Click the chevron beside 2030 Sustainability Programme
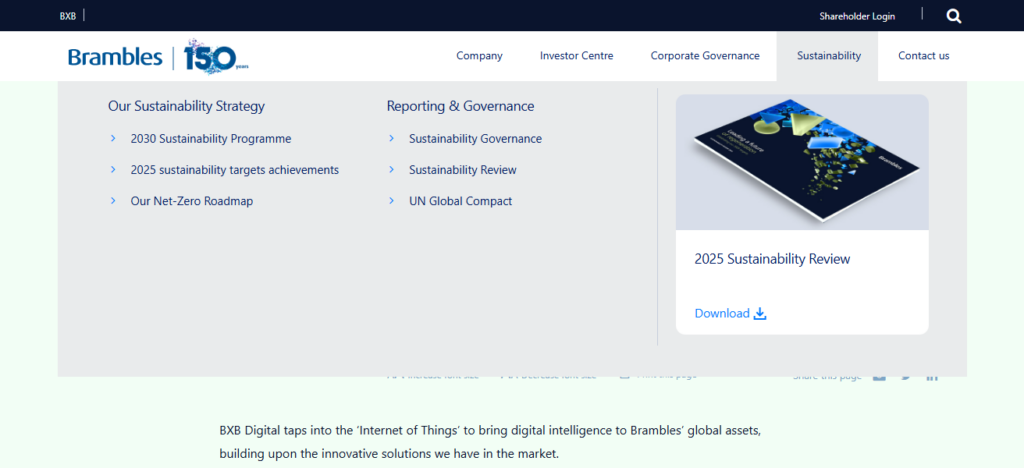 tap(114, 139)
